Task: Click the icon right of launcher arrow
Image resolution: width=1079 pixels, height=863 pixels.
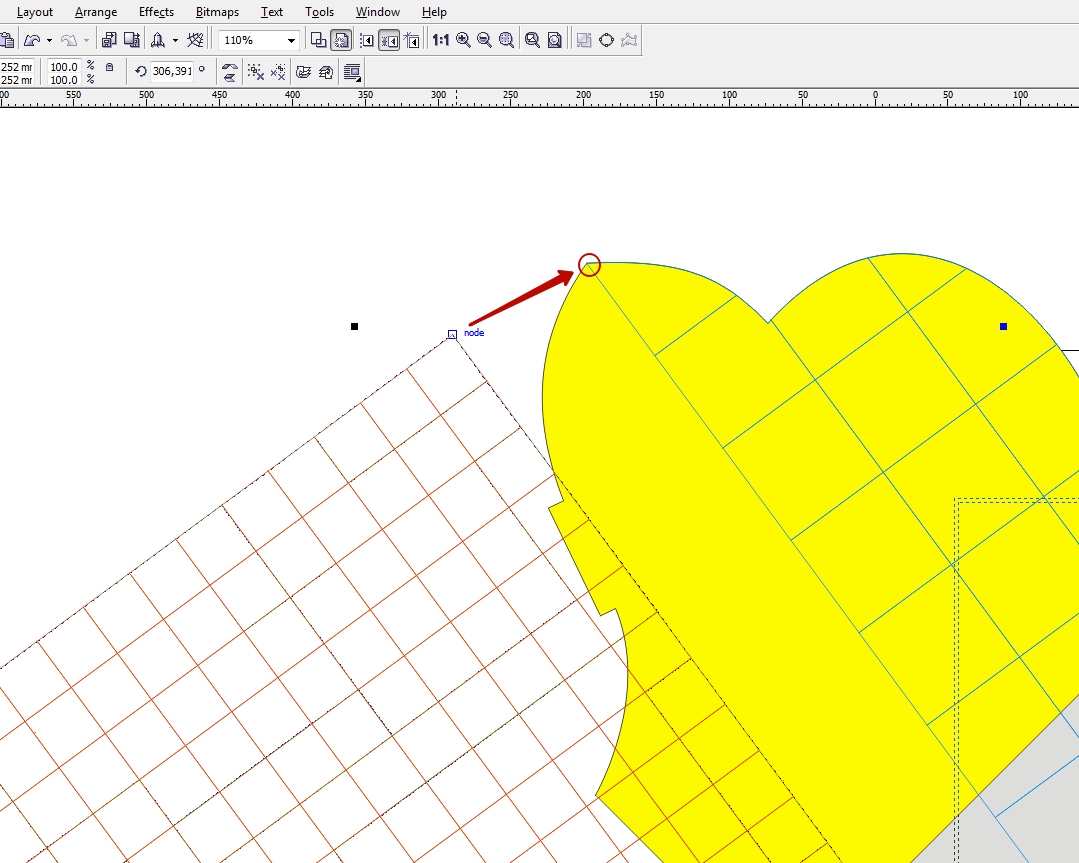Action: (x=195, y=40)
